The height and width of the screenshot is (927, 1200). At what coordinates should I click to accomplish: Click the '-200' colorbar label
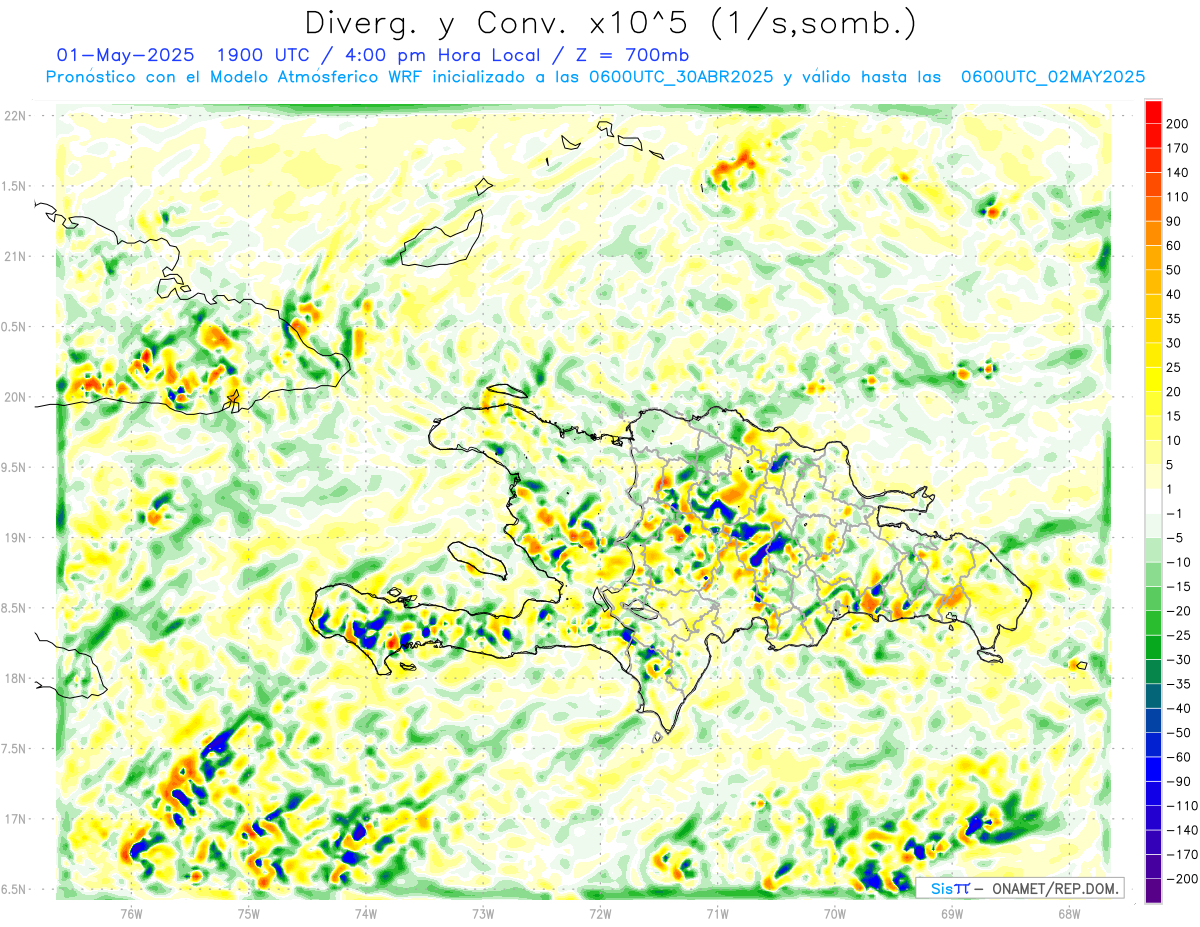pos(1182,878)
